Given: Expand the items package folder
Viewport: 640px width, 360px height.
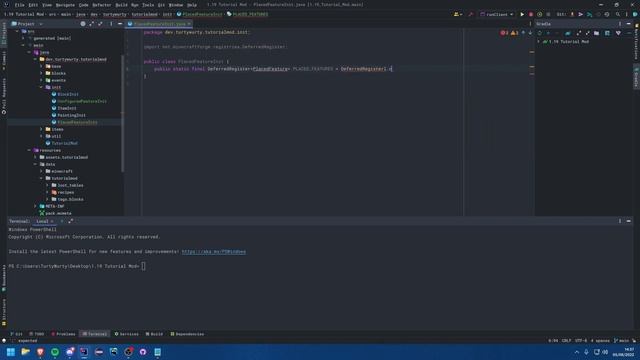Looking at the screenshot, I should click(x=41, y=129).
